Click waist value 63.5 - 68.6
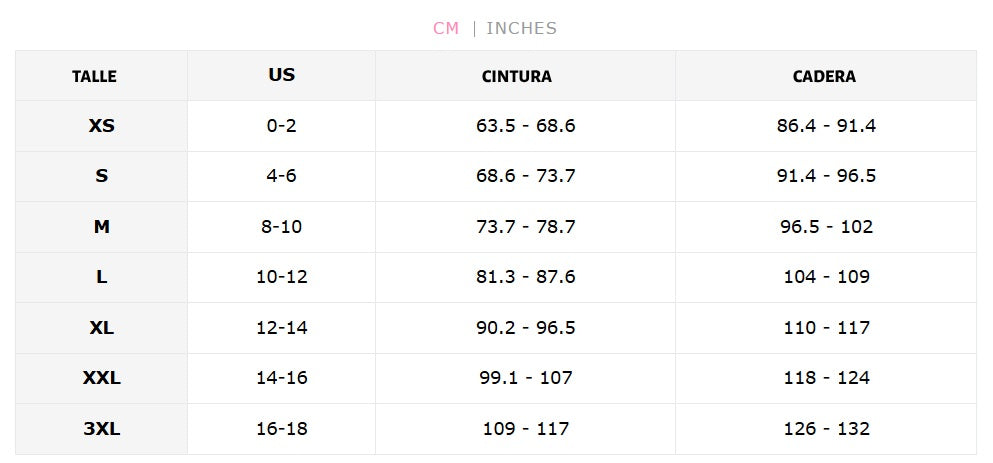 (525, 126)
